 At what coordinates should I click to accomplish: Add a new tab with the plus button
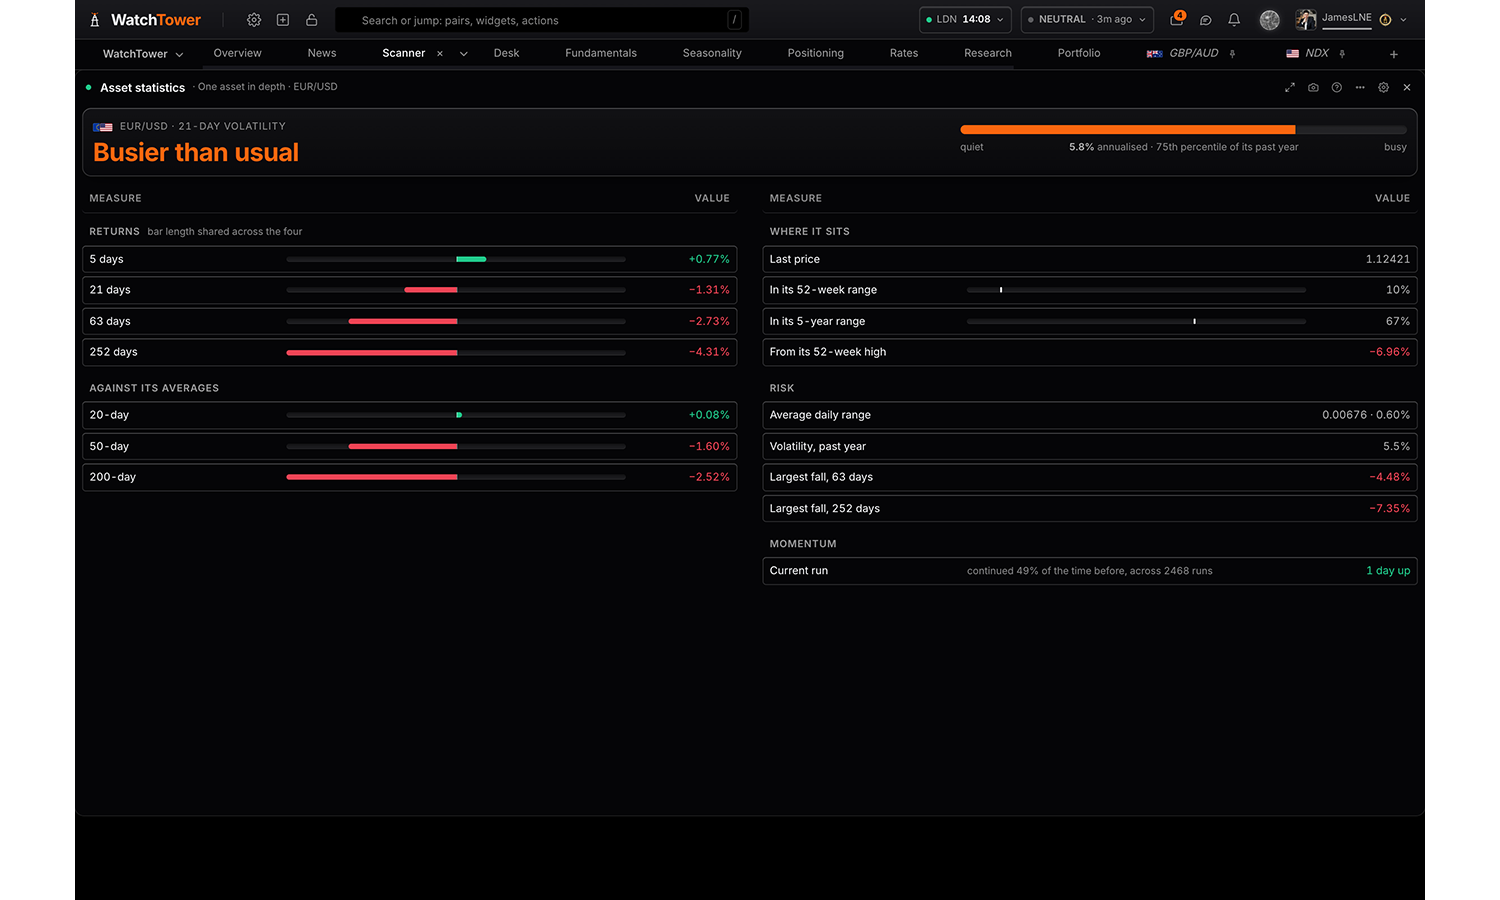(x=1394, y=54)
